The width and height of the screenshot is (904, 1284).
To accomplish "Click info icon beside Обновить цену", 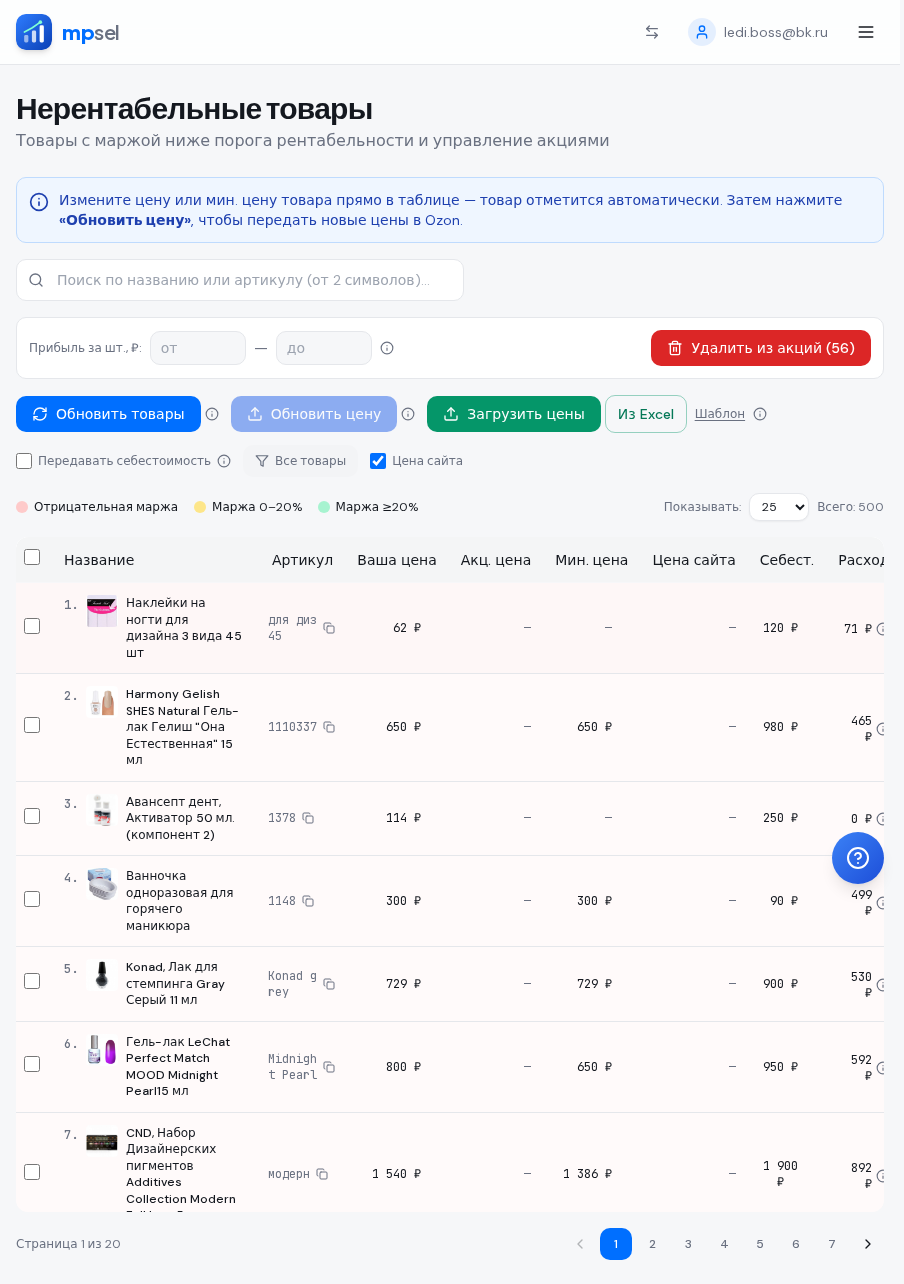I will click(x=408, y=414).
